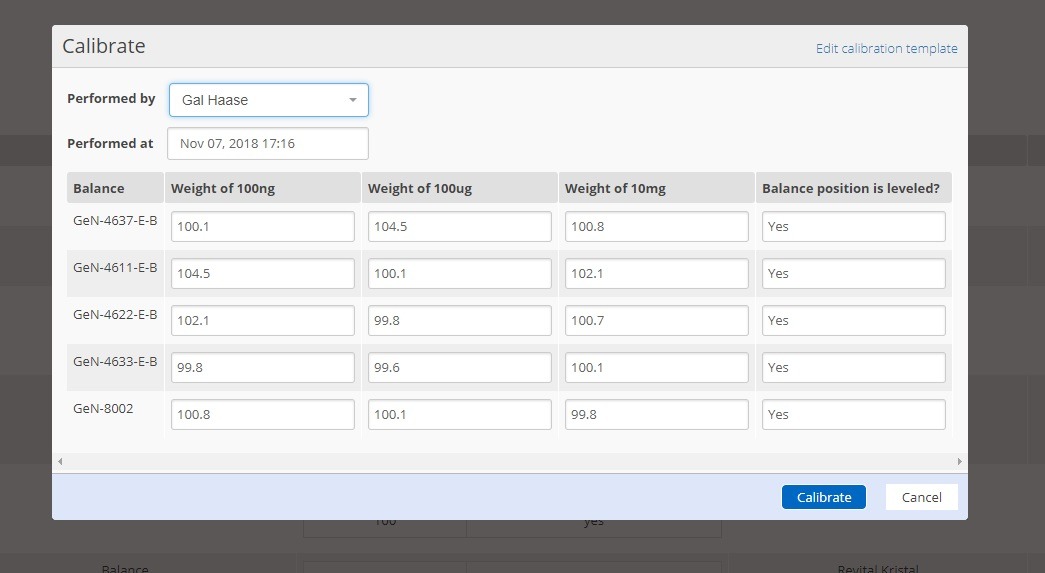
Task: Click the horizontal scrollbar right arrow
Action: point(960,461)
